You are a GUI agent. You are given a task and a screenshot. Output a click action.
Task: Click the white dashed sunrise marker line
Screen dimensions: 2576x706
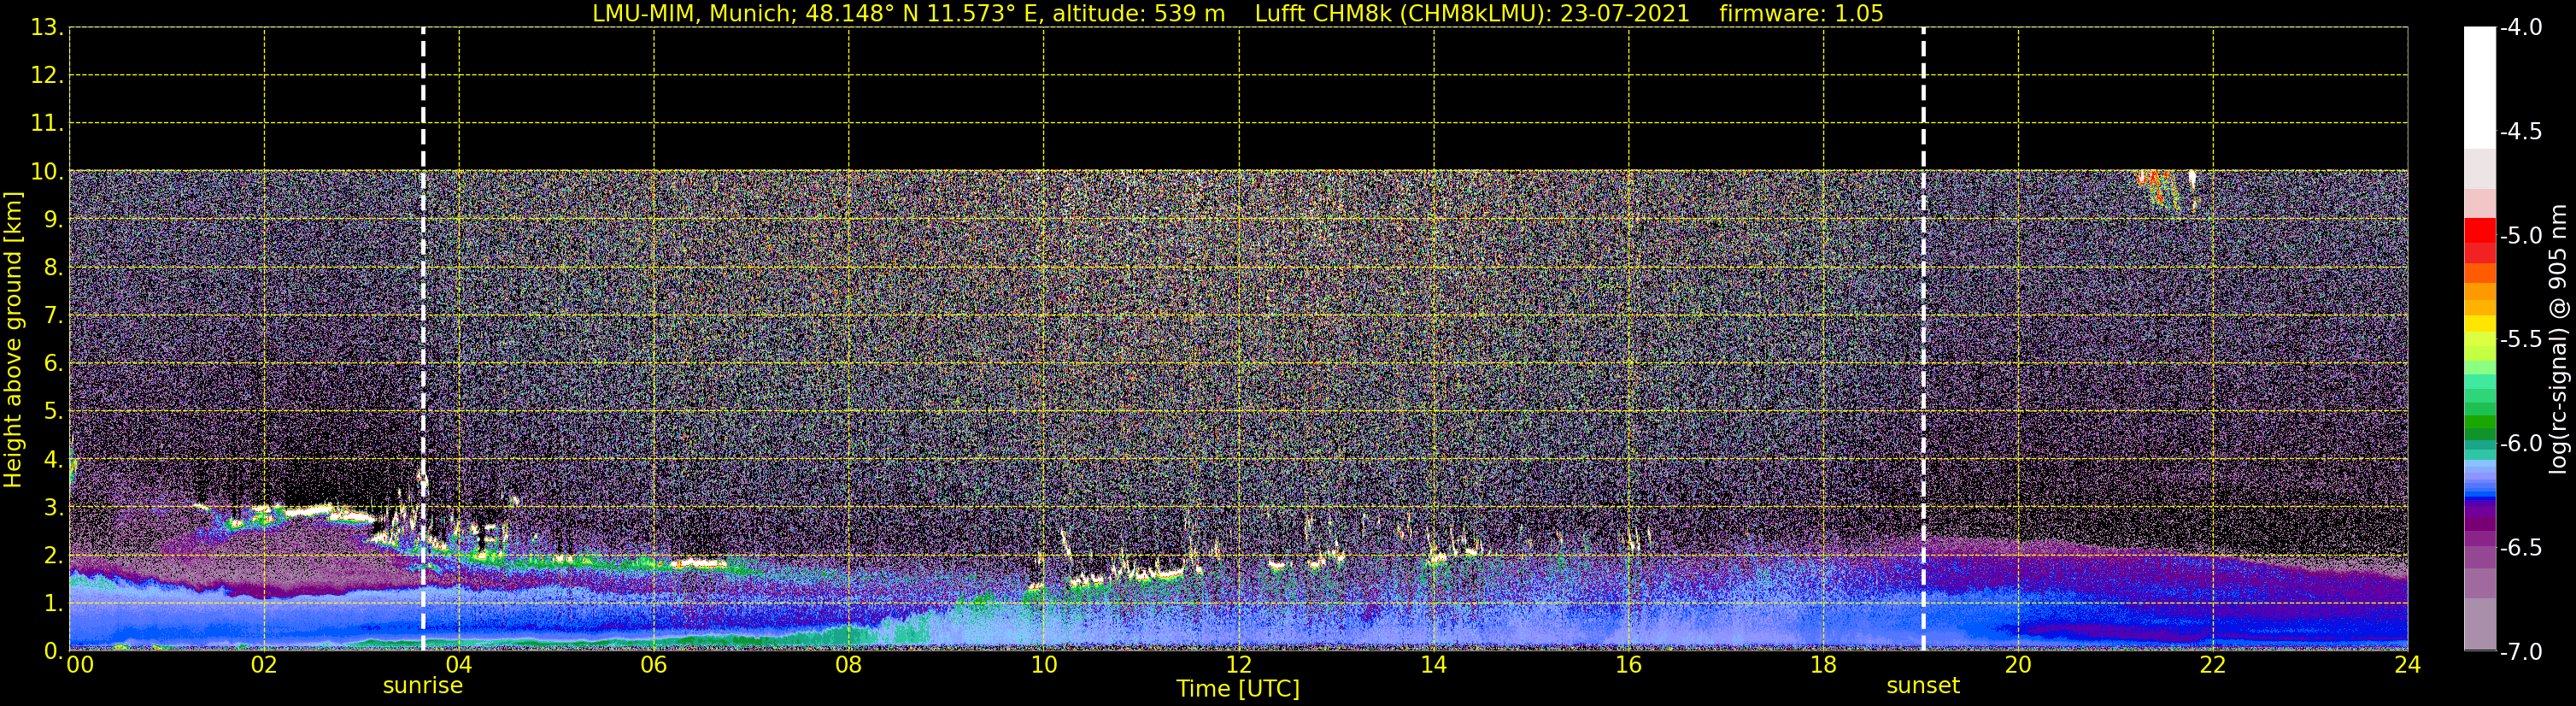click(423, 339)
